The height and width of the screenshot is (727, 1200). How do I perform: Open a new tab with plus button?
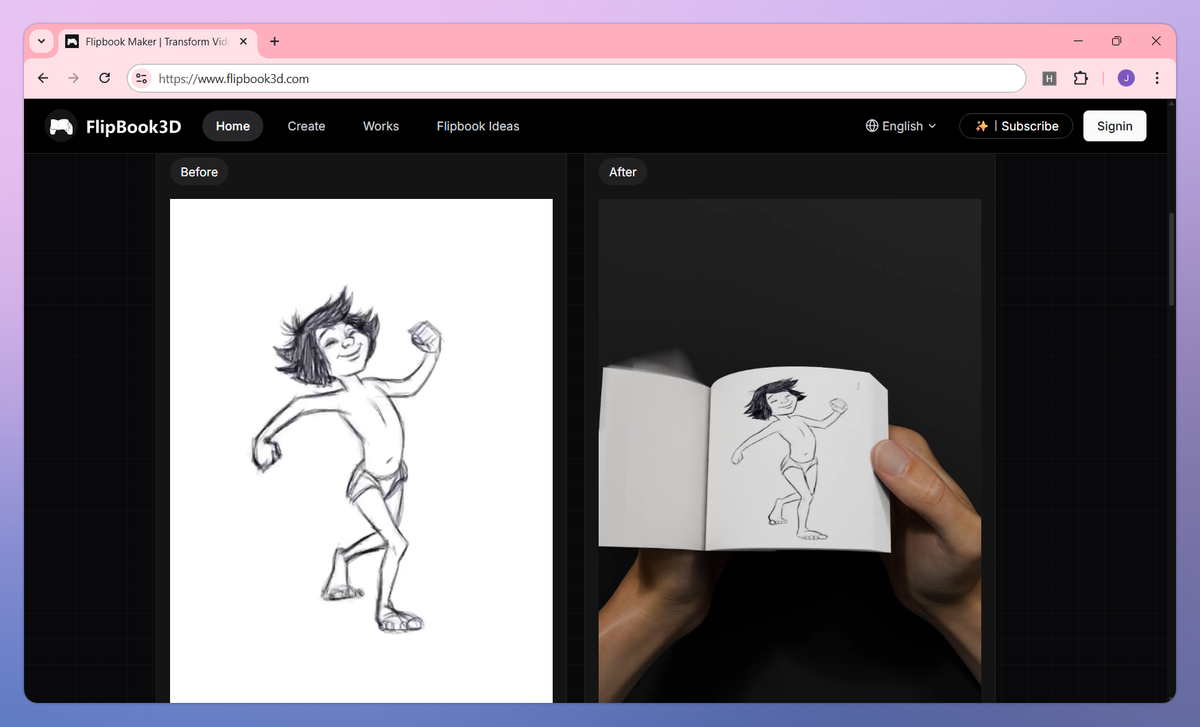pyautogui.click(x=275, y=41)
